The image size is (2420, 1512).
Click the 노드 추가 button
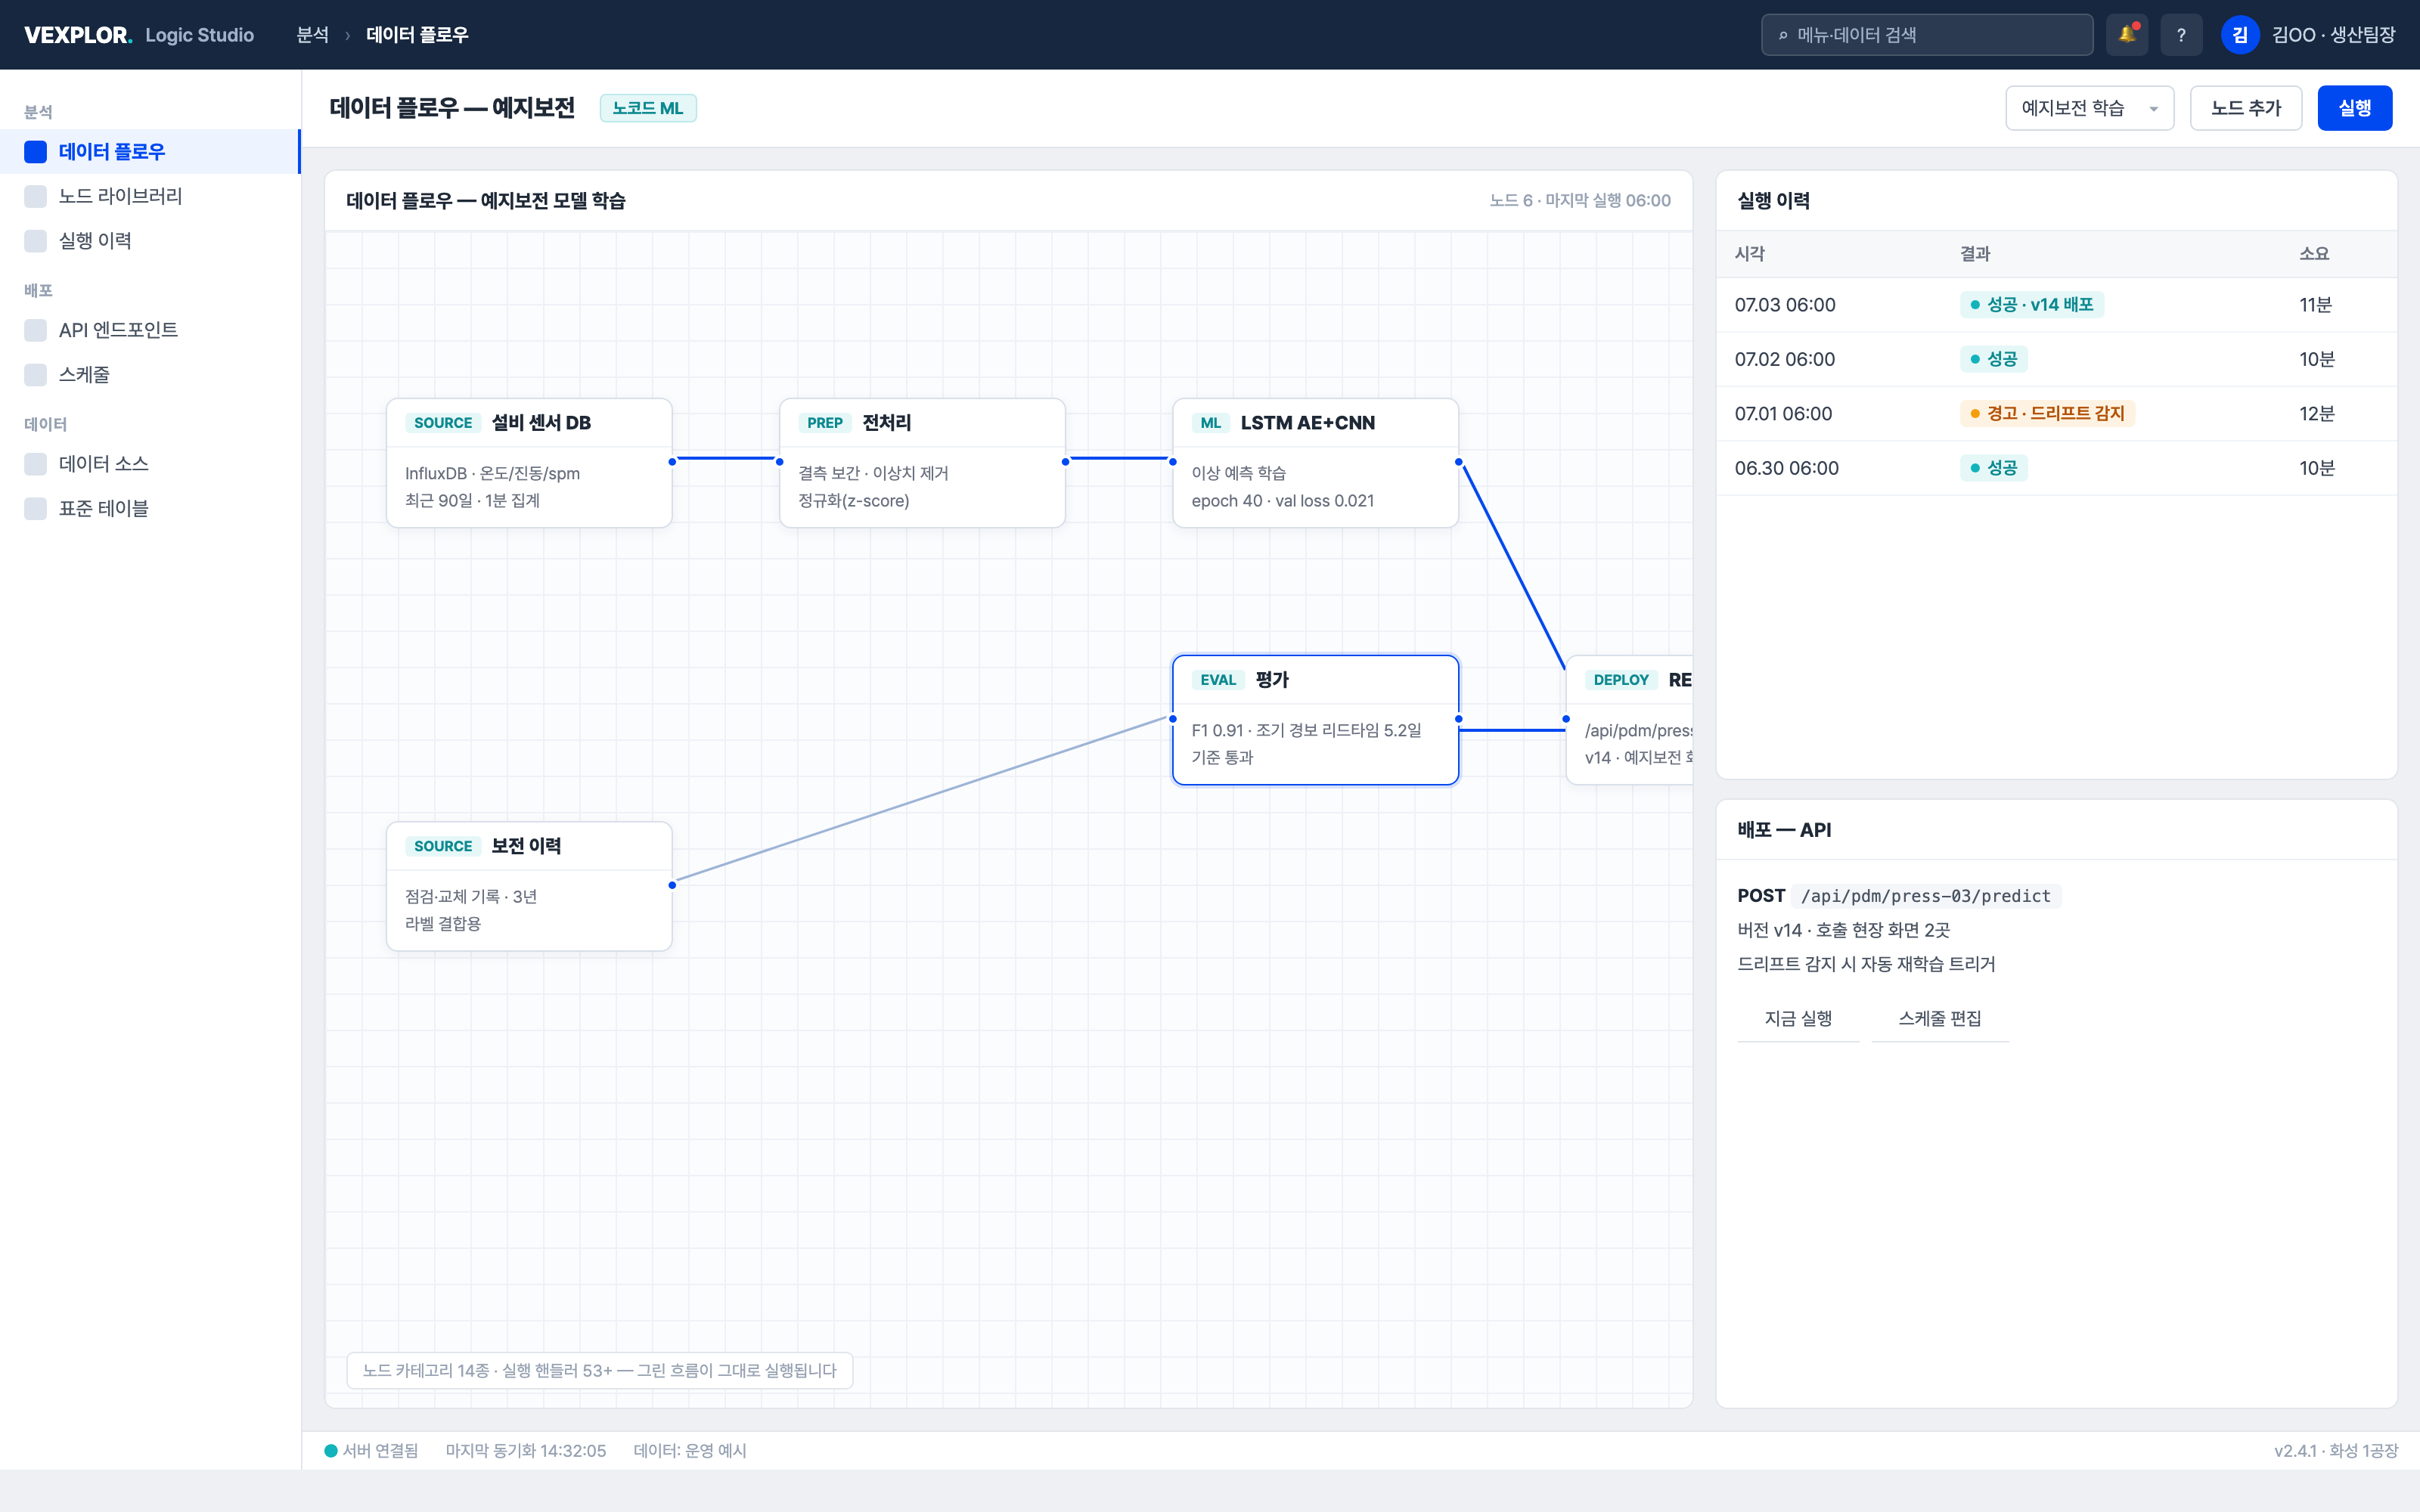pos(2246,108)
